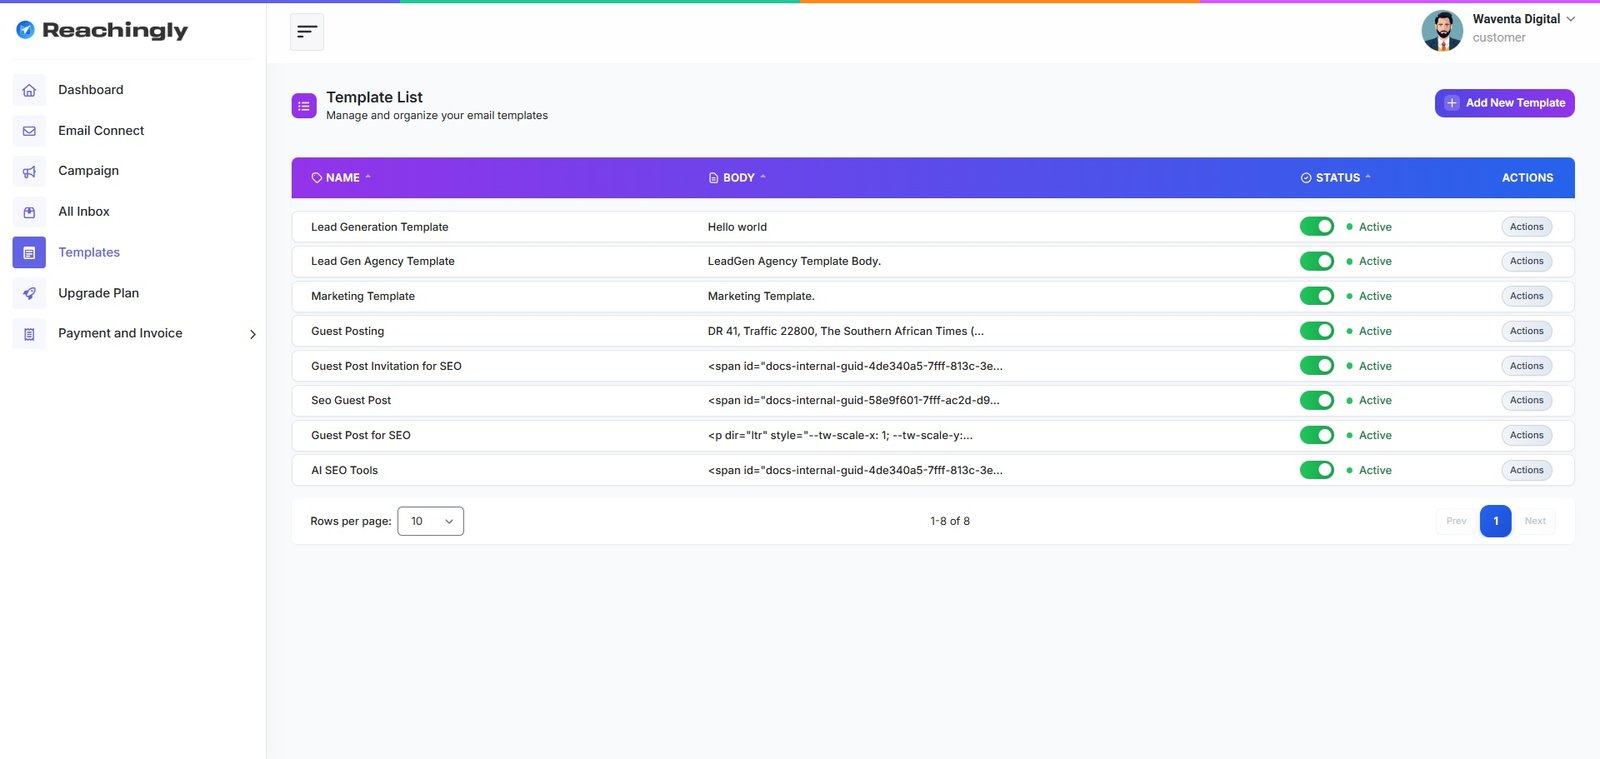The width and height of the screenshot is (1600, 759).
Task: Click the Email Connect envelope icon
Action: click(29, 131)
